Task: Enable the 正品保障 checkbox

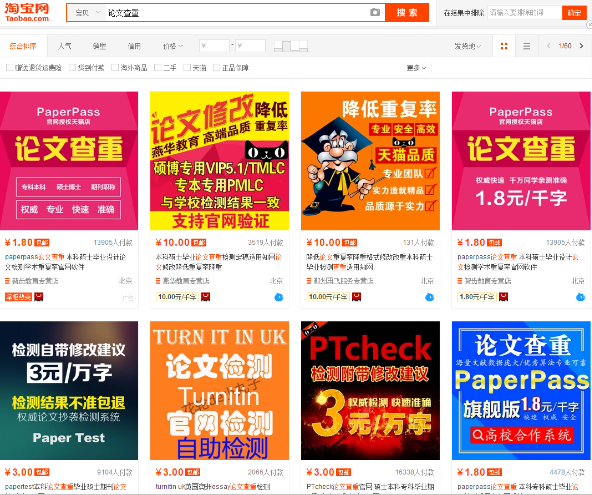Action: pos(216,68)
